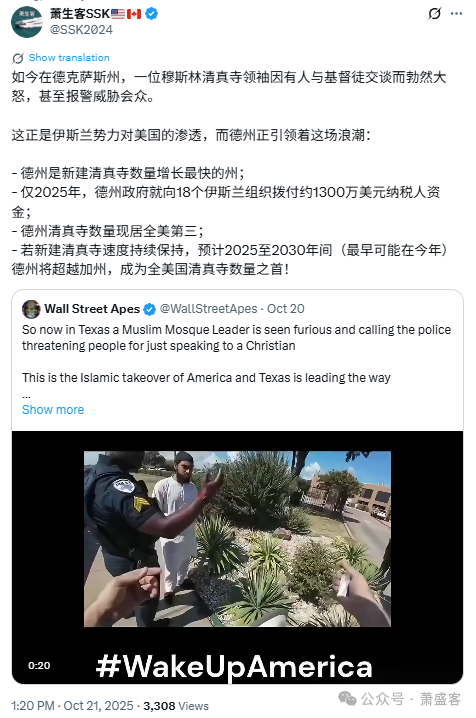
Task: Open the quoted tweet's Oct 20 date
Action: tap(286, 309)
